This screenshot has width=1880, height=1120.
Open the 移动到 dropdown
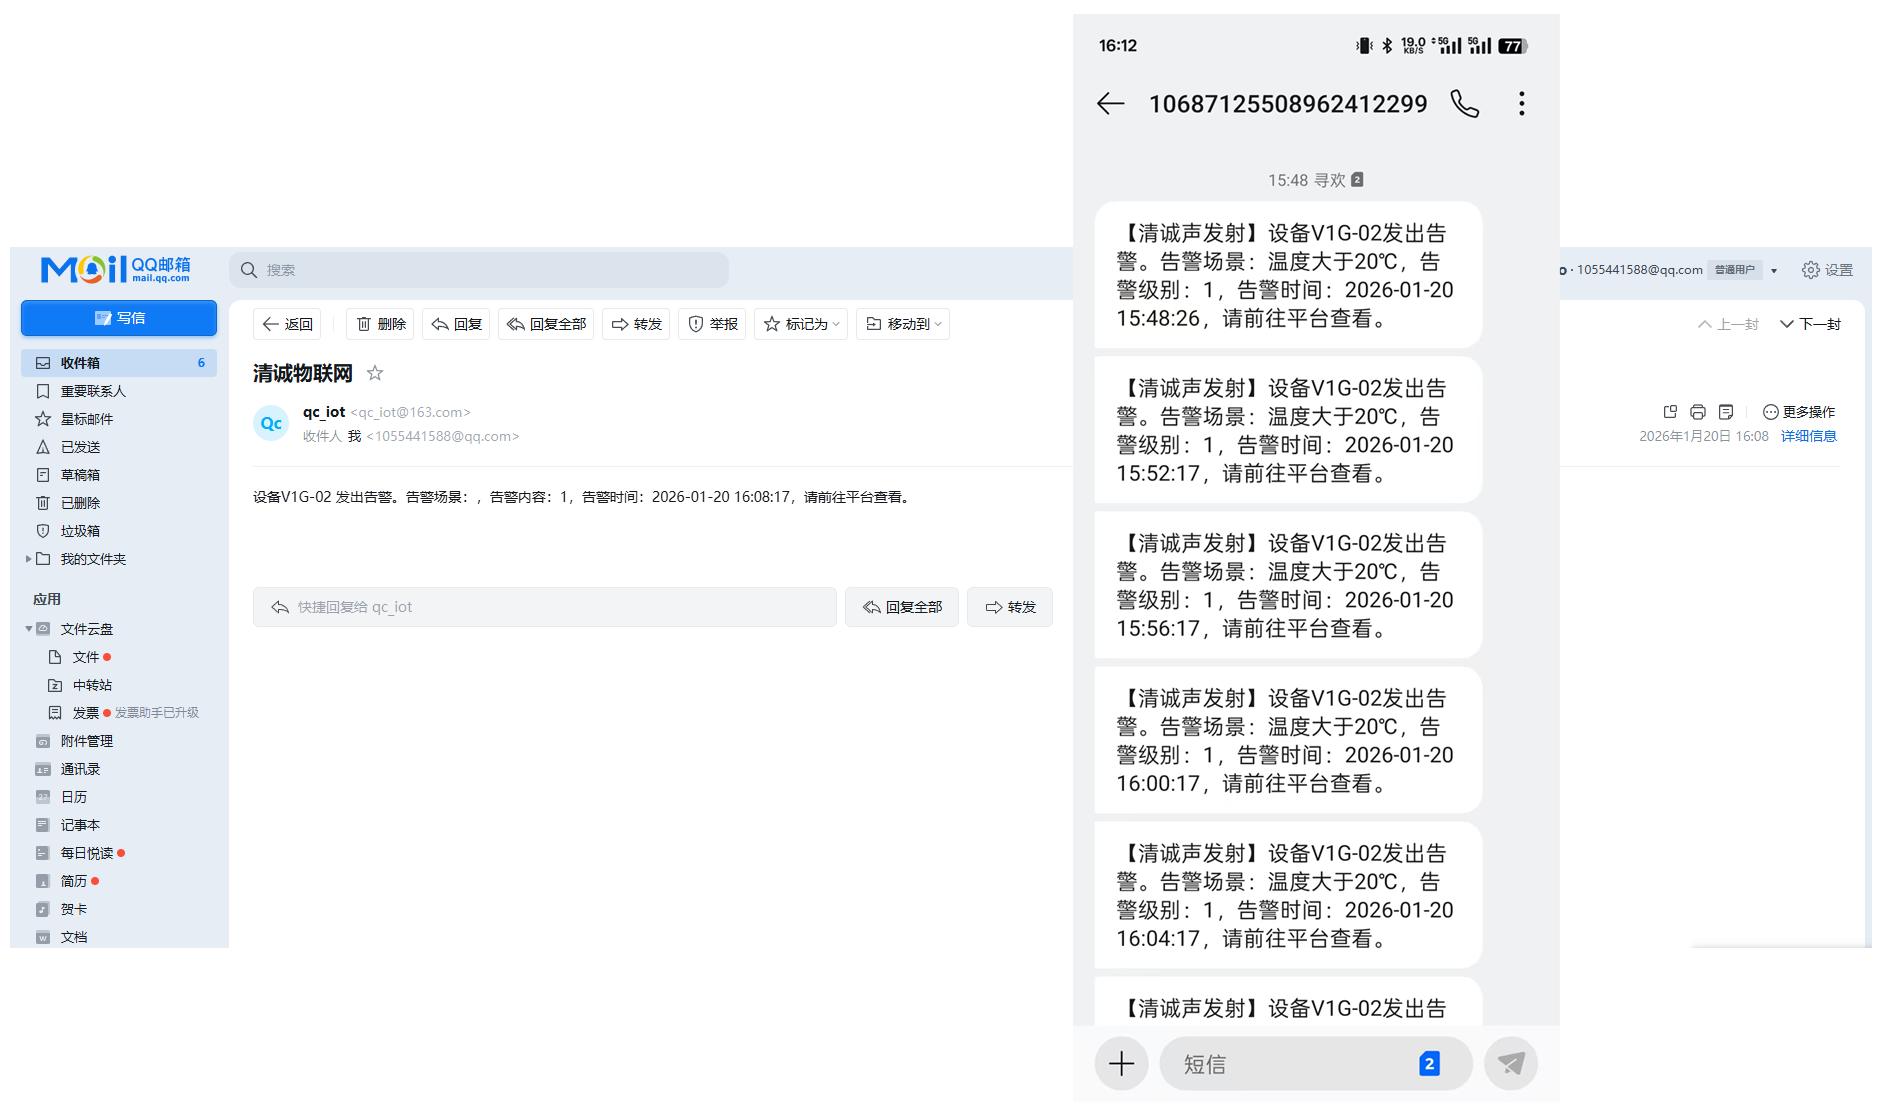point(903,324)
